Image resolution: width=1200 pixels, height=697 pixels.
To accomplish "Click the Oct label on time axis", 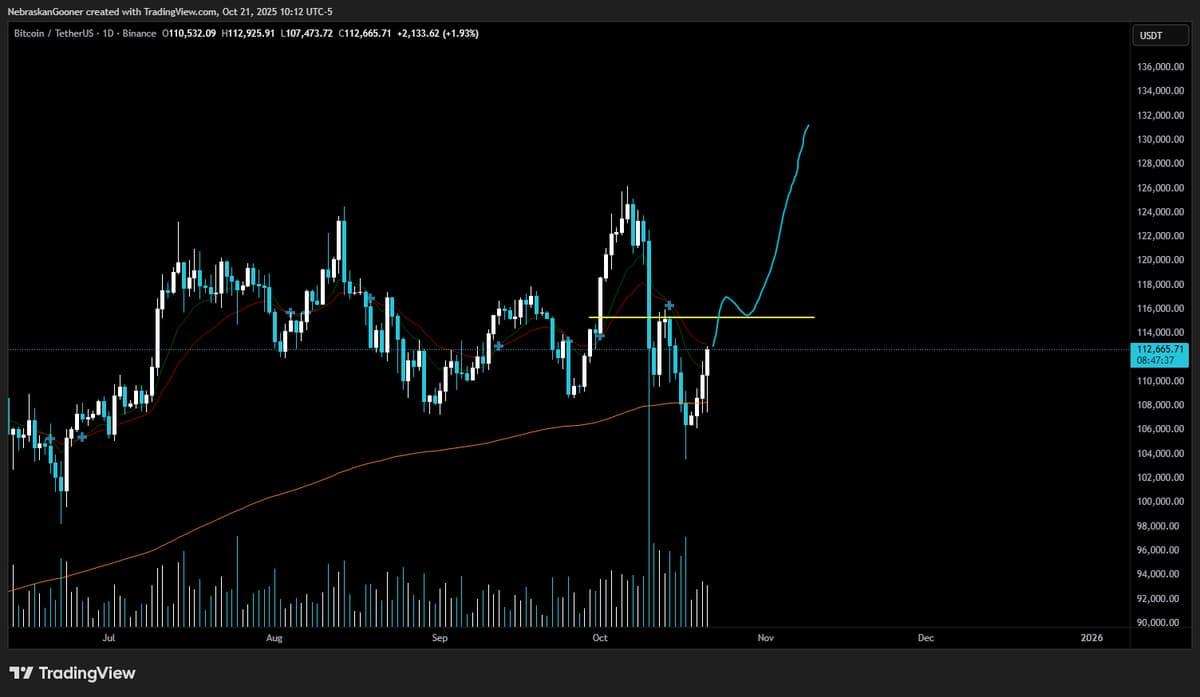I will click(x=600, y=637).
